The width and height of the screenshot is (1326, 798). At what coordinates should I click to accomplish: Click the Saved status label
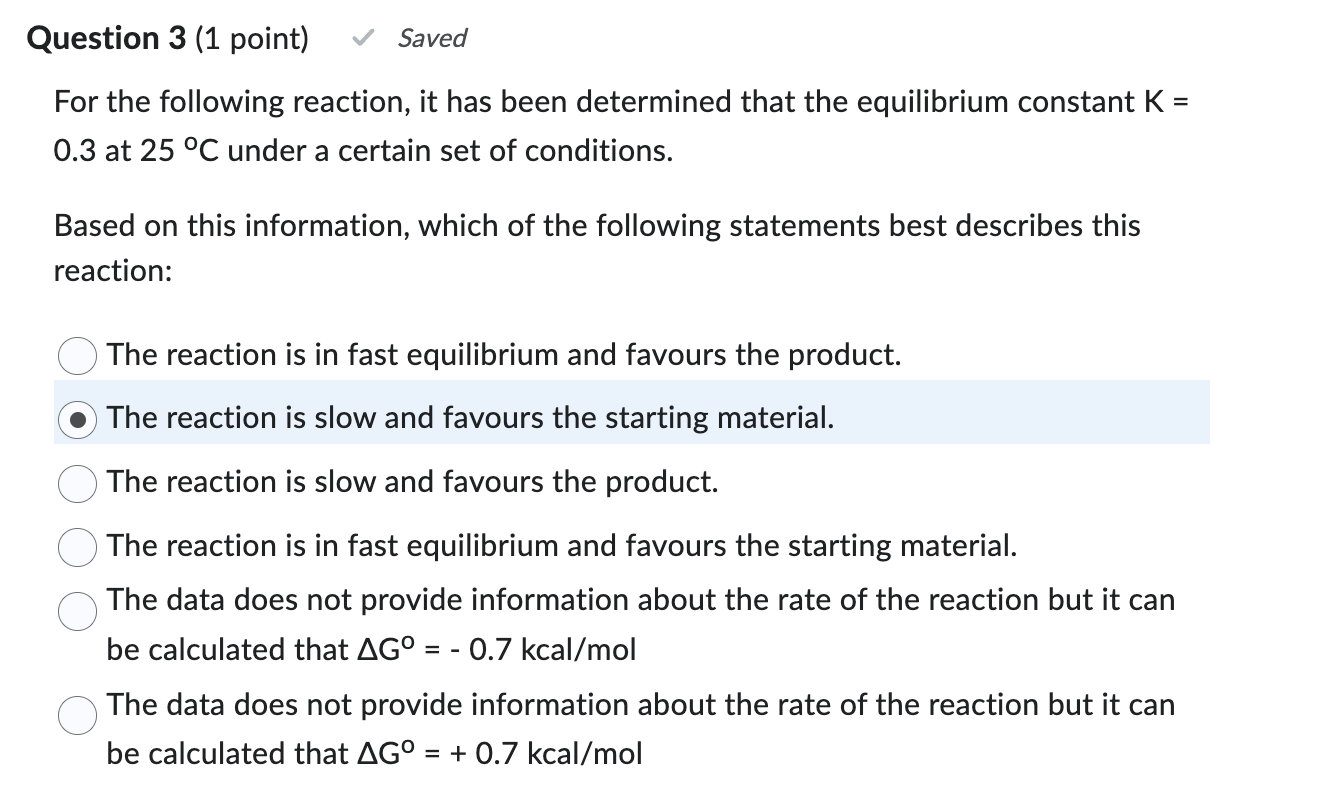point(432,38)
